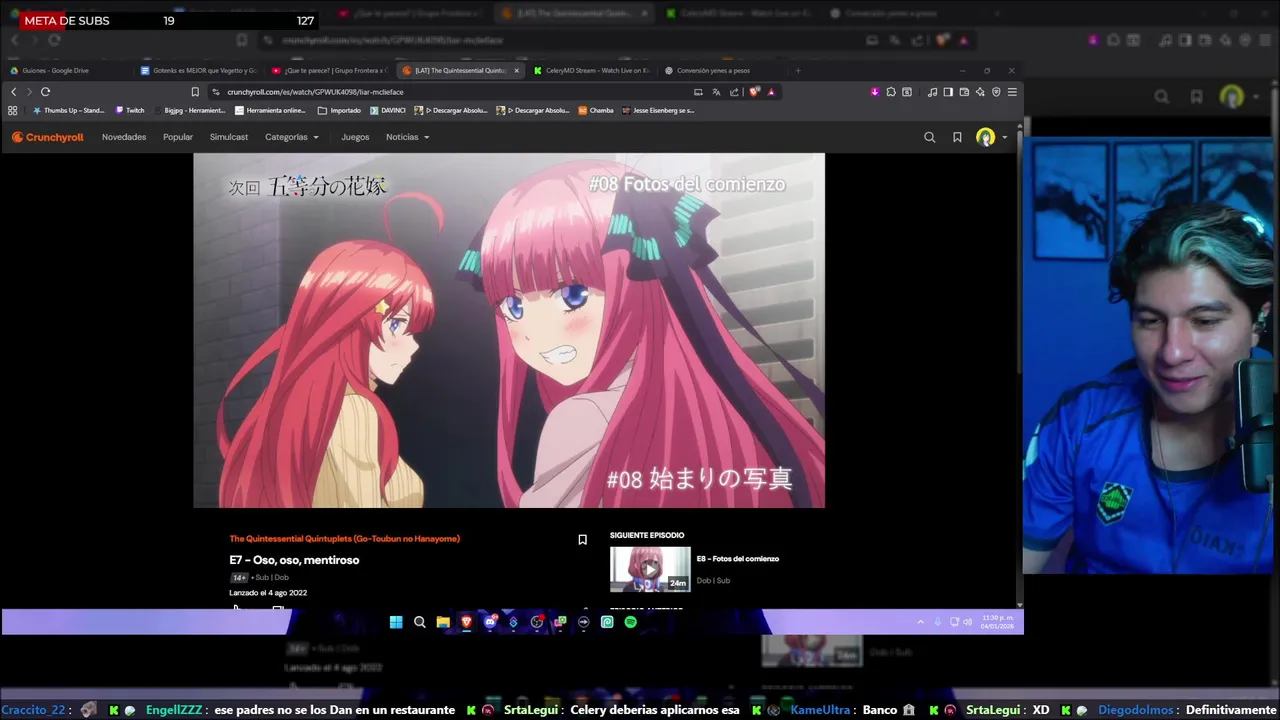The width and height of the screenshot is (1280, 720).
Task: Bookmark this page in address bar
Action: click(x=195, y=91)
